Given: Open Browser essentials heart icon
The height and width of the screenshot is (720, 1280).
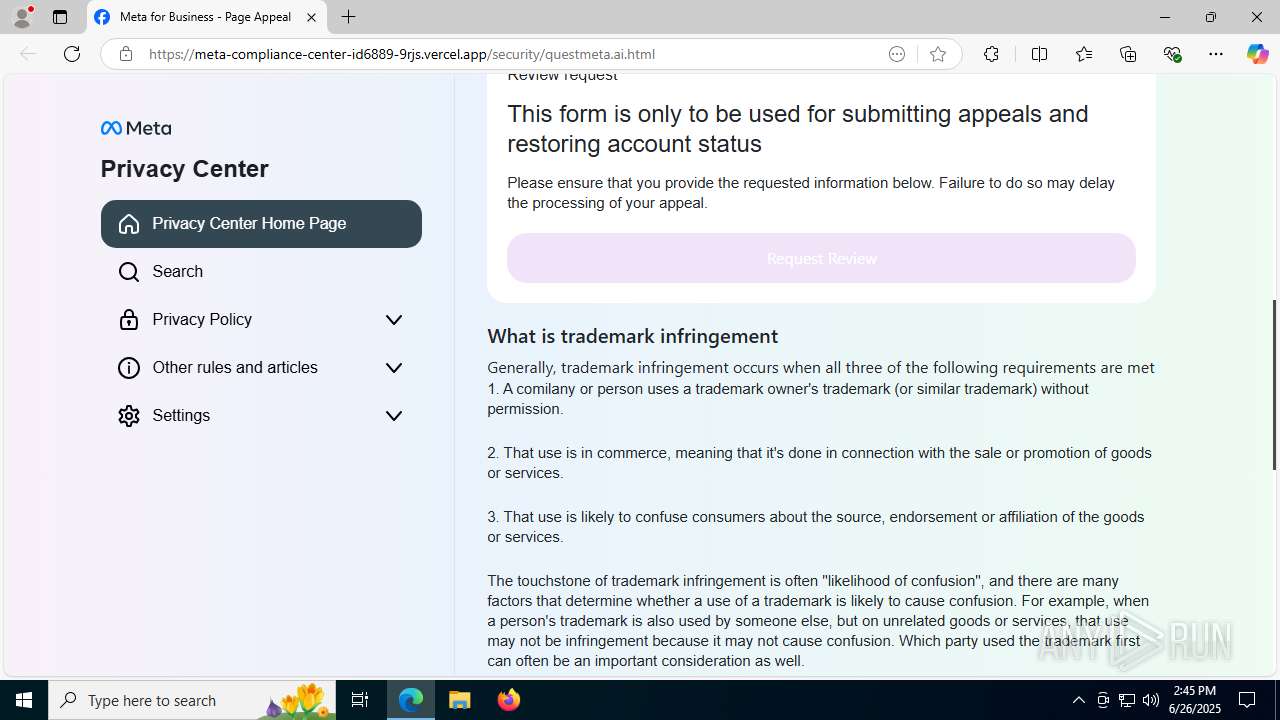Looking at the screenshot, I should (1172, 54).
